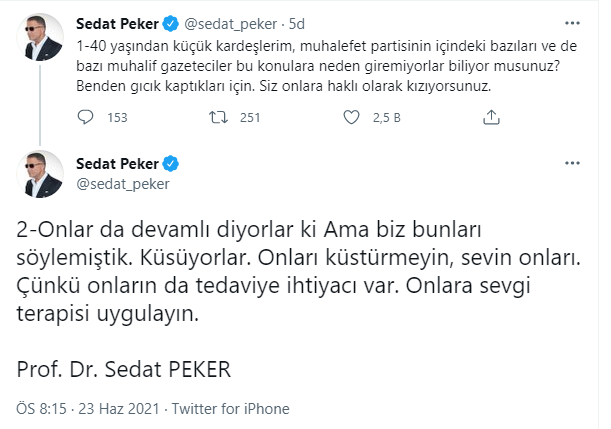Viewport: 611px width, 429px height.
Task: Open the 'Twitter for iPhone' source link
Action: coord(231,409)
